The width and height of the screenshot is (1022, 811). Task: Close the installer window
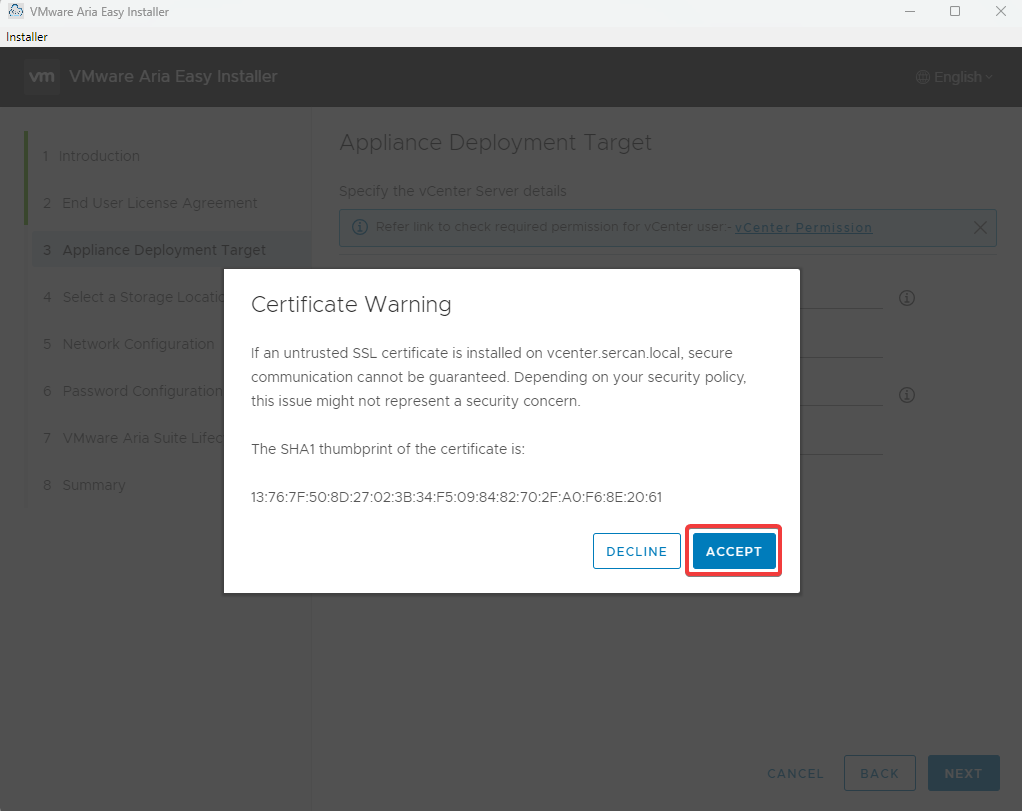[1000, 11]
